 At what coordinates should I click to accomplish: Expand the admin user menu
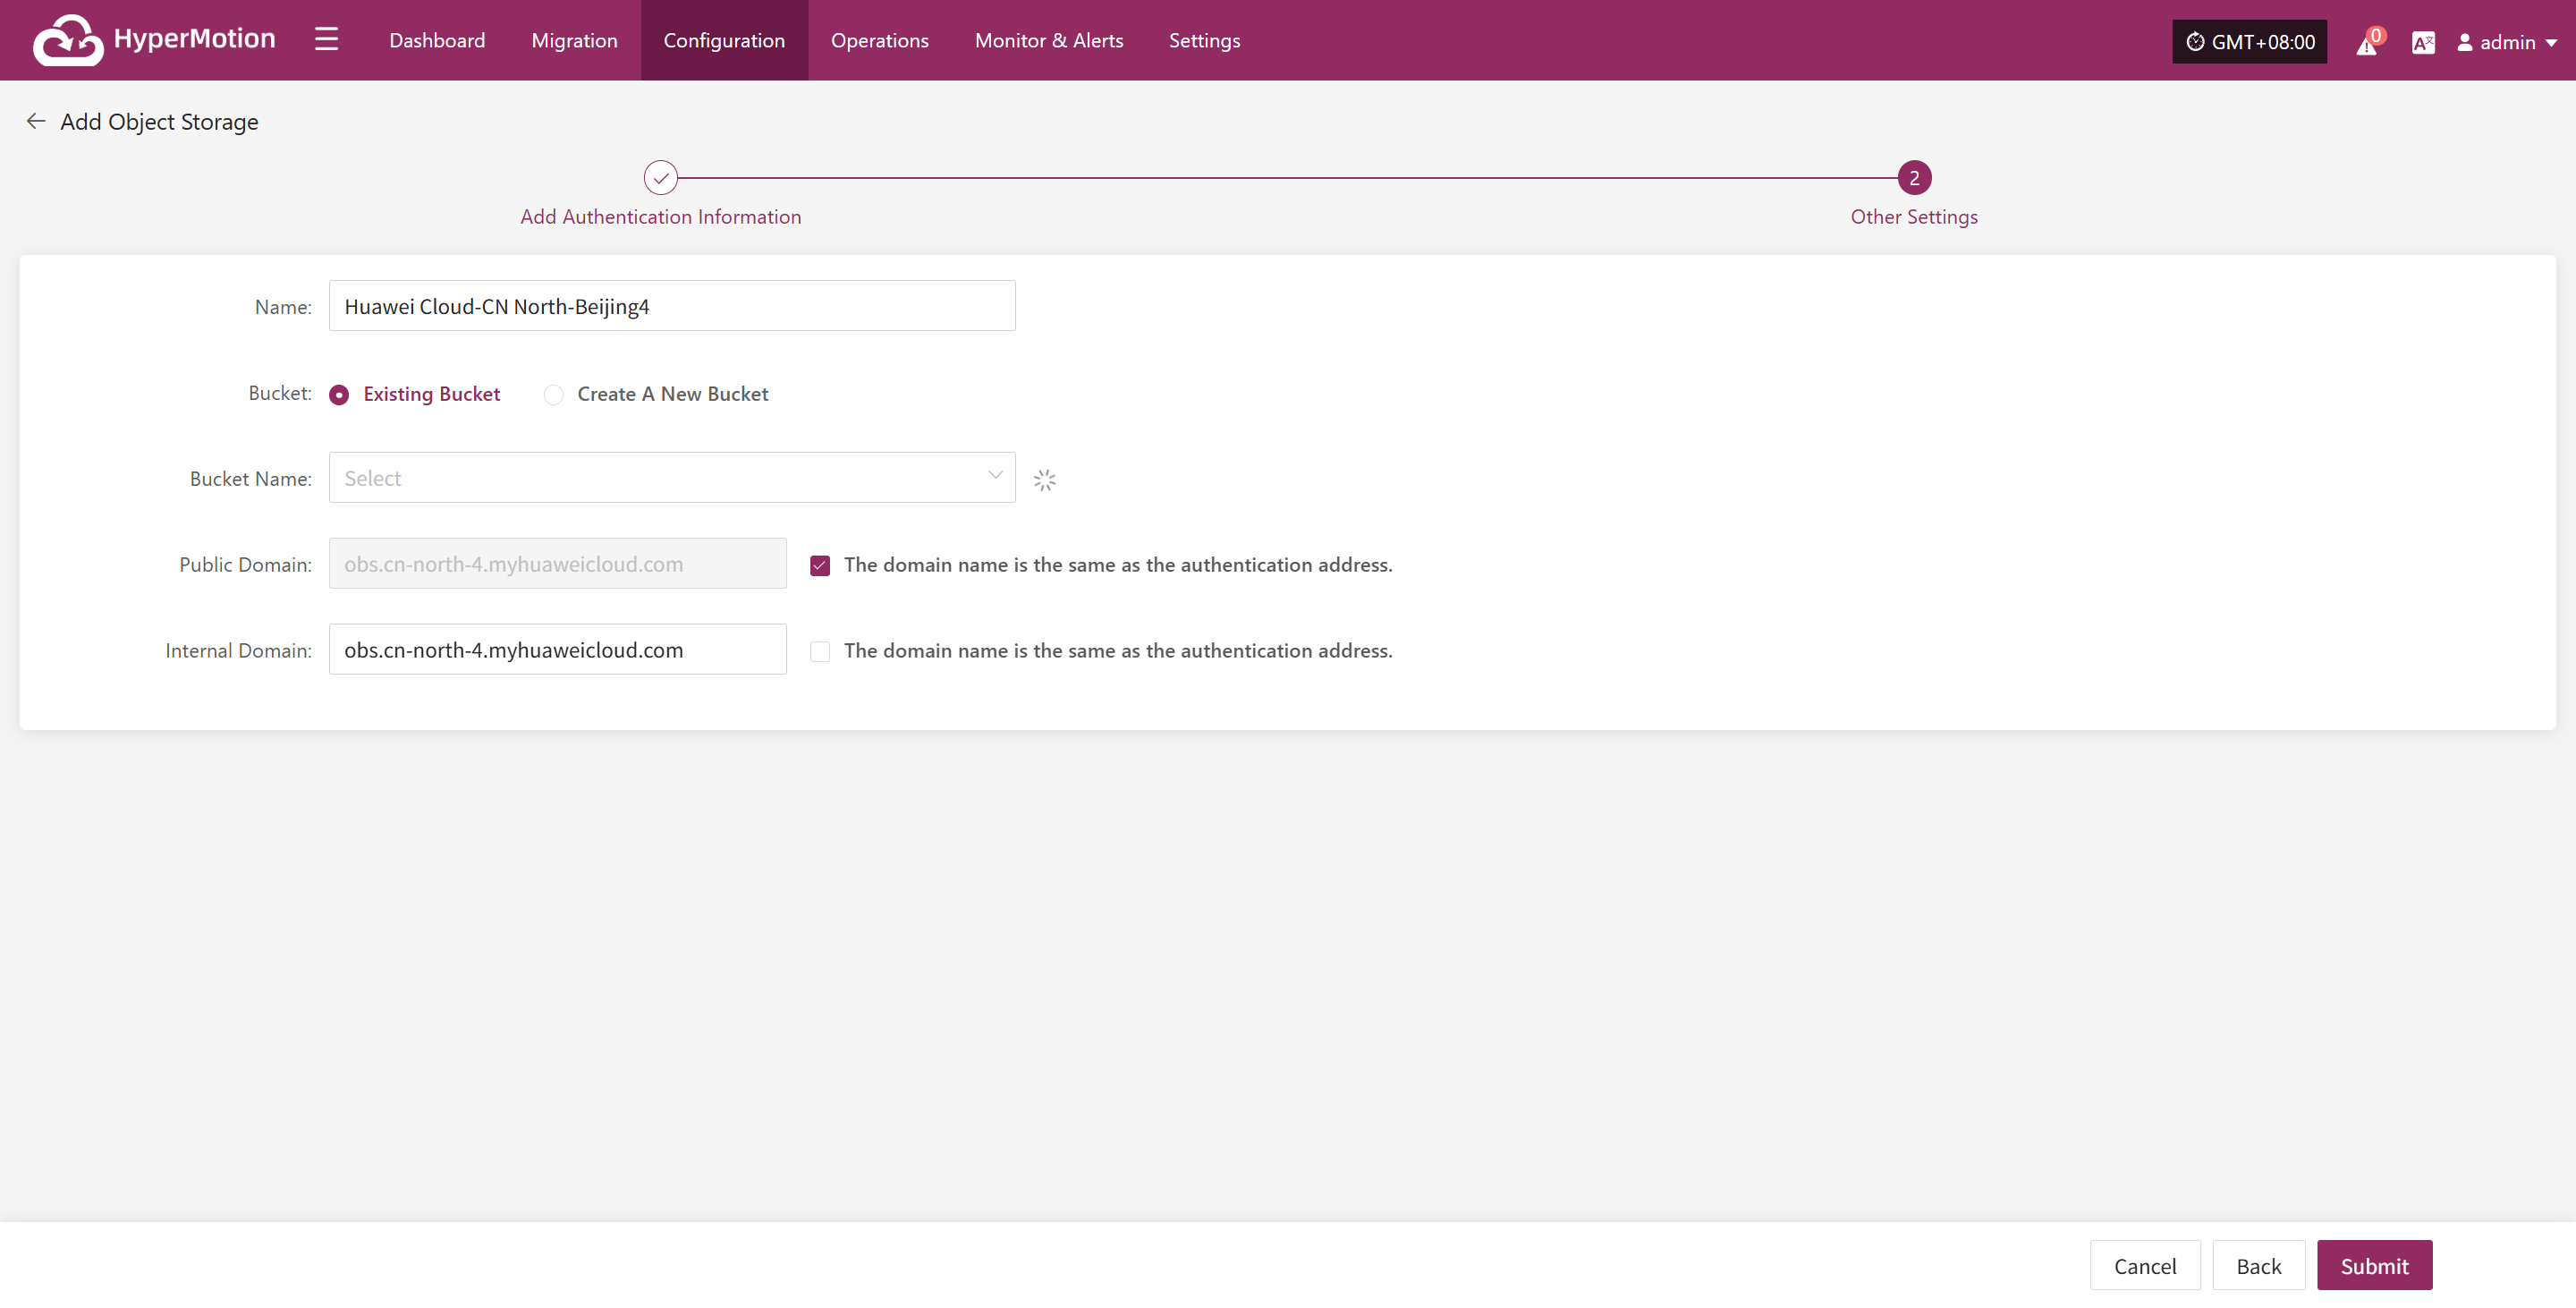(x=2507, y=42)
